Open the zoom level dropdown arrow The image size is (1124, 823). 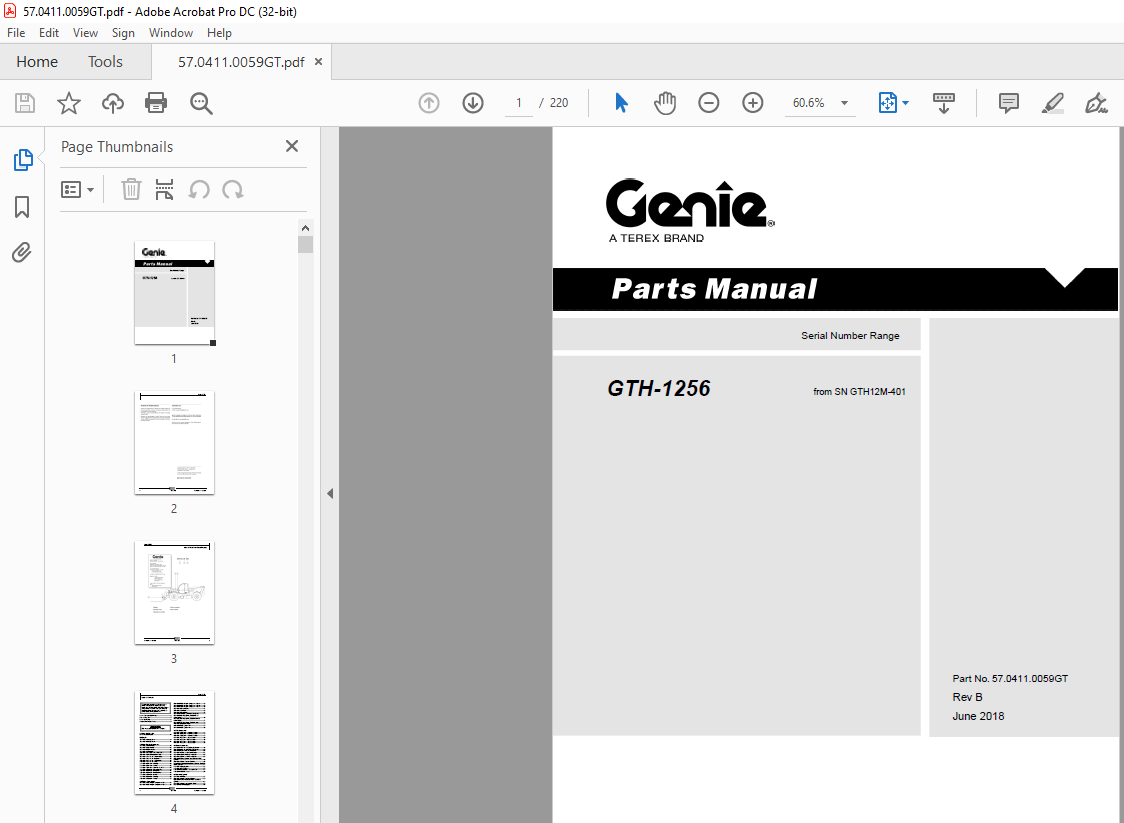844,103
